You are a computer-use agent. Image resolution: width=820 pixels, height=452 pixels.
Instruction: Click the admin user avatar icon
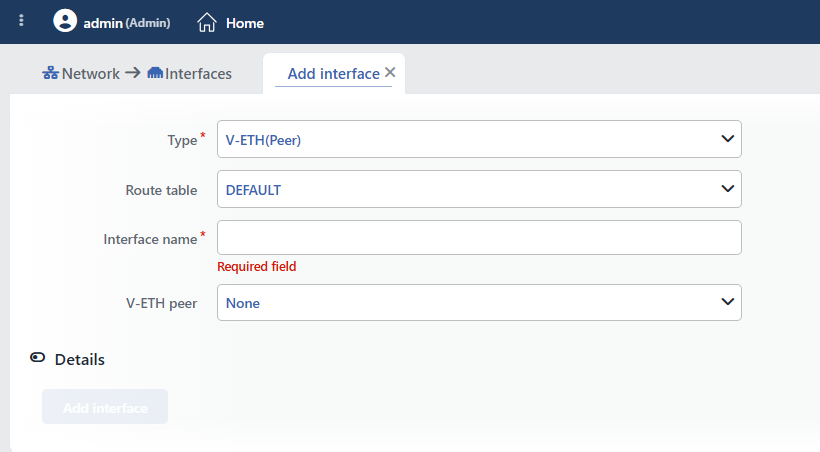(x=65, y=21)
